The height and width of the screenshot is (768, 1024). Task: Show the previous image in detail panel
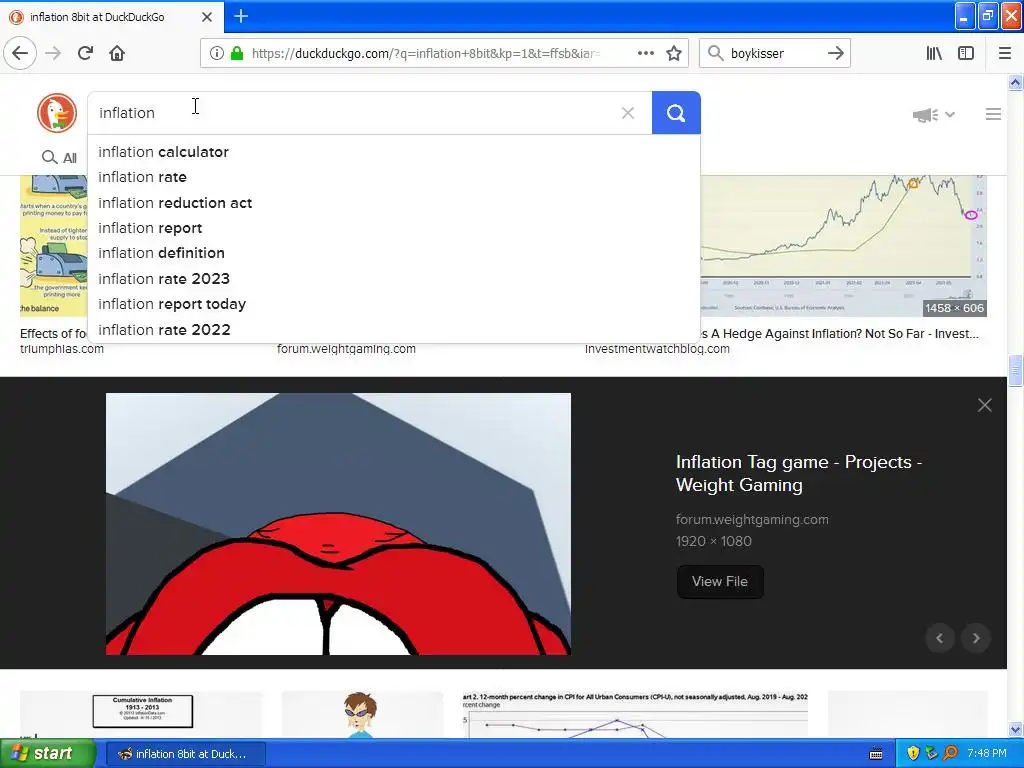[x=940, y=638]
